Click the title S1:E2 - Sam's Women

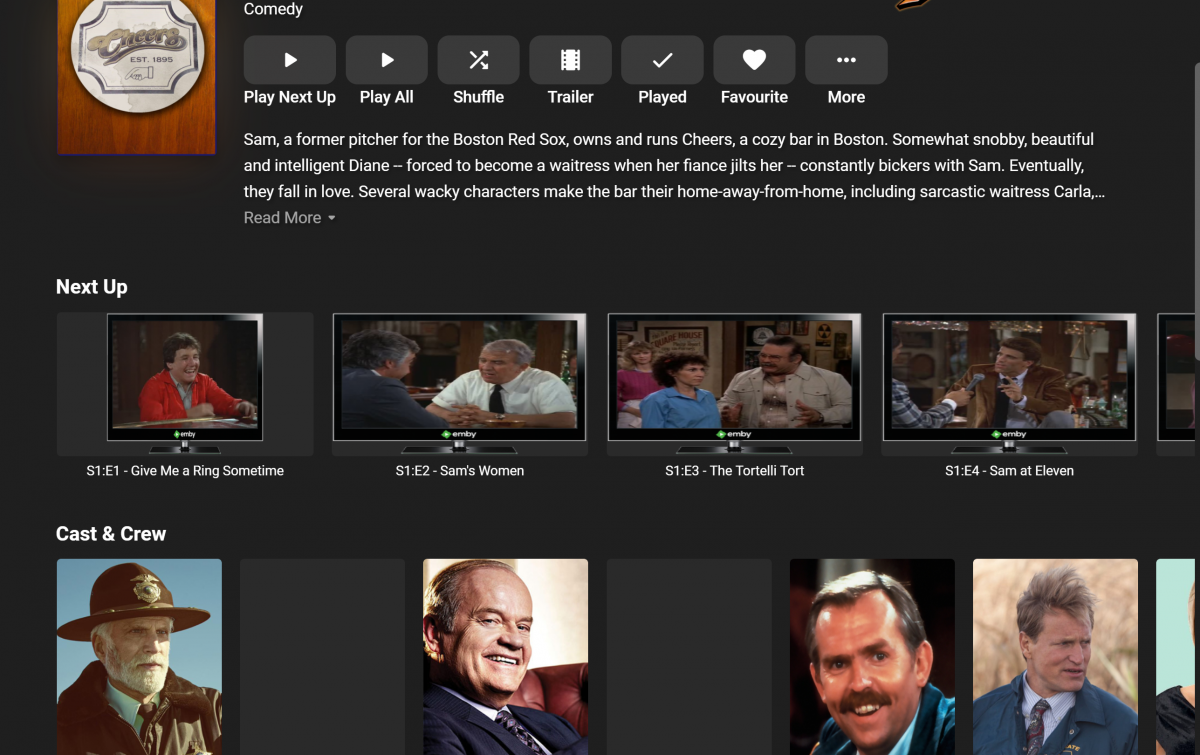click(x=460, y=471)
